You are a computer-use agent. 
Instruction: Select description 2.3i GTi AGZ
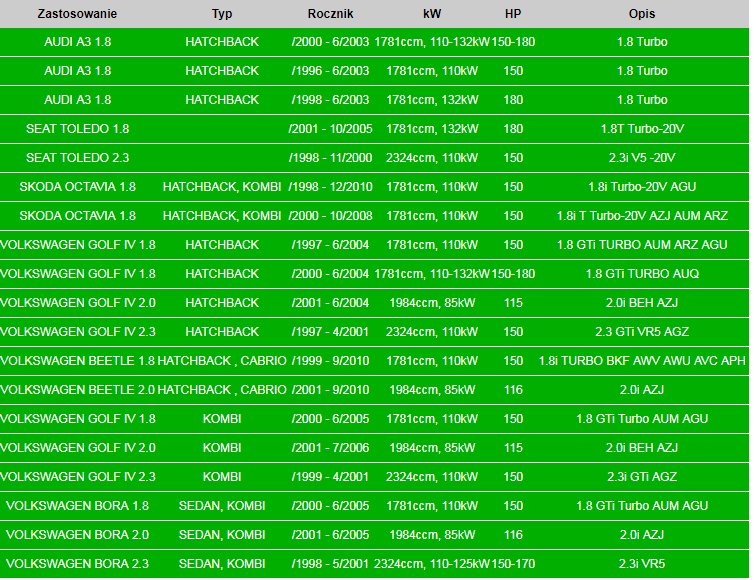tap(642, 476)
